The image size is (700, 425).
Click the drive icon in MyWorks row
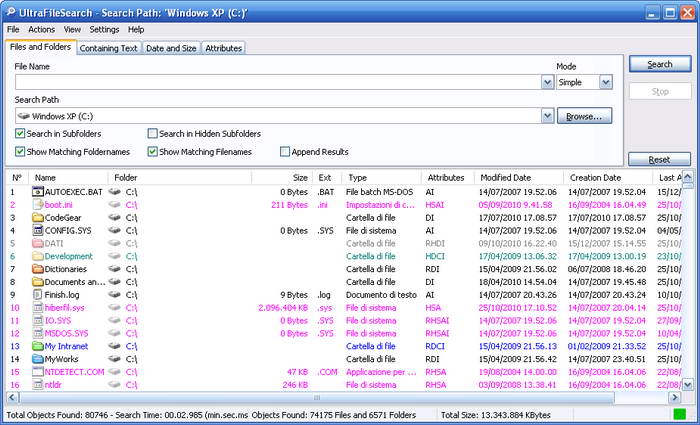115,359
